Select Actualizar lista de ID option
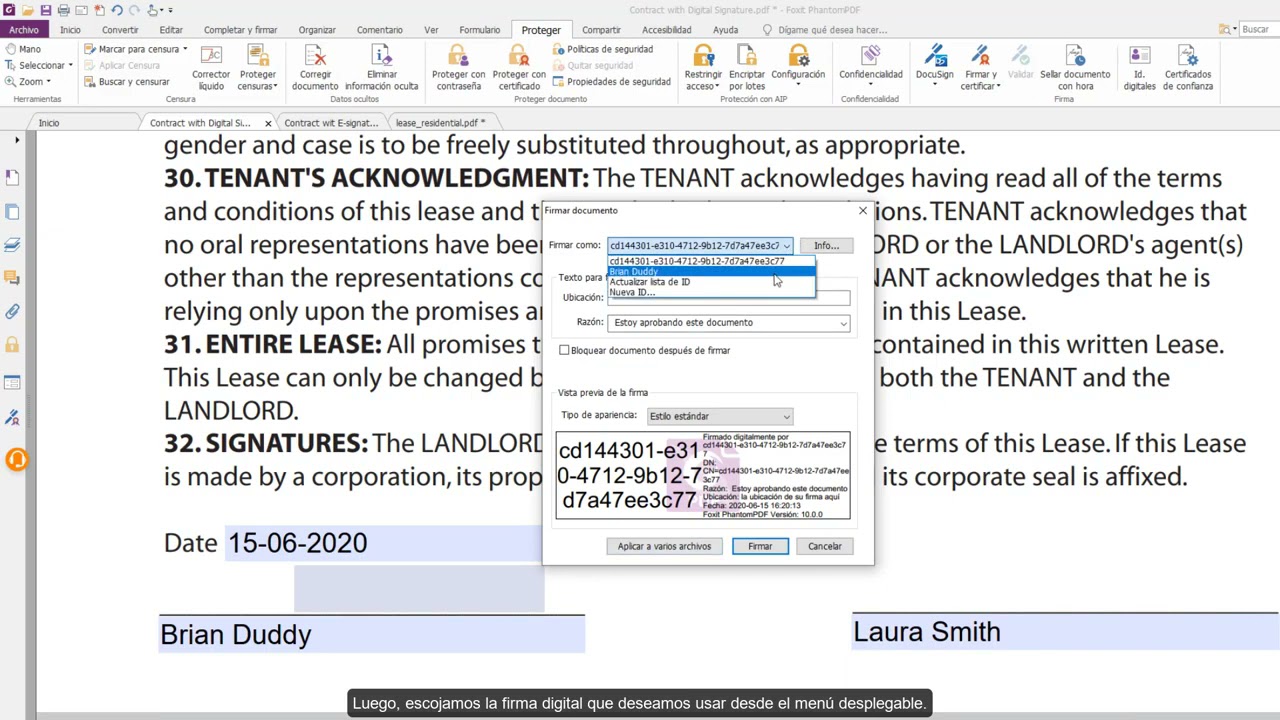The image size is (1280, 720). coord(711,282)
